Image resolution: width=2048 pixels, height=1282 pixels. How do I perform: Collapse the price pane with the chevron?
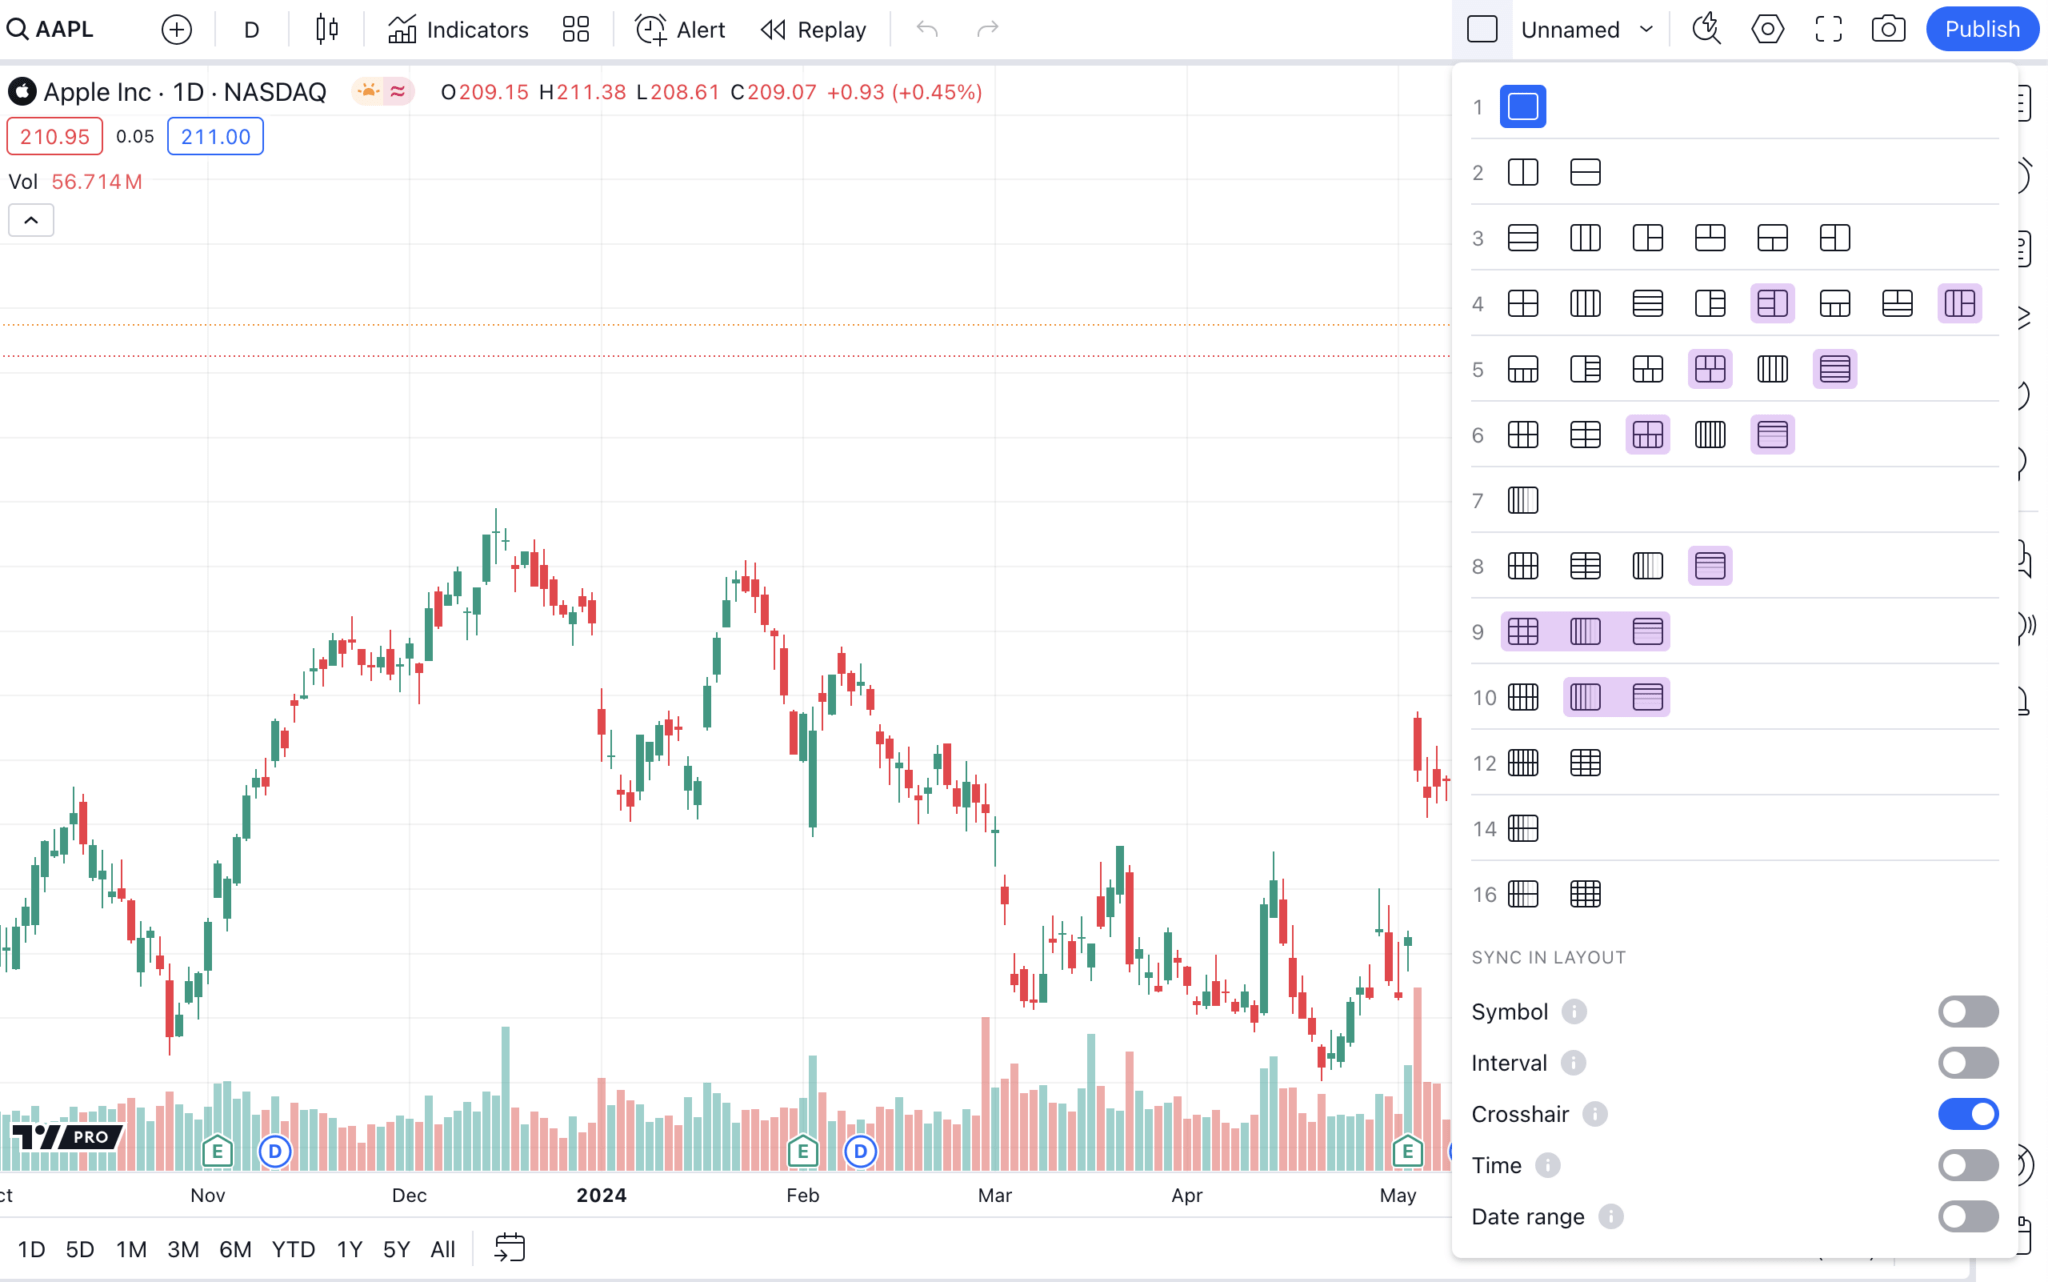coord(31,219)
